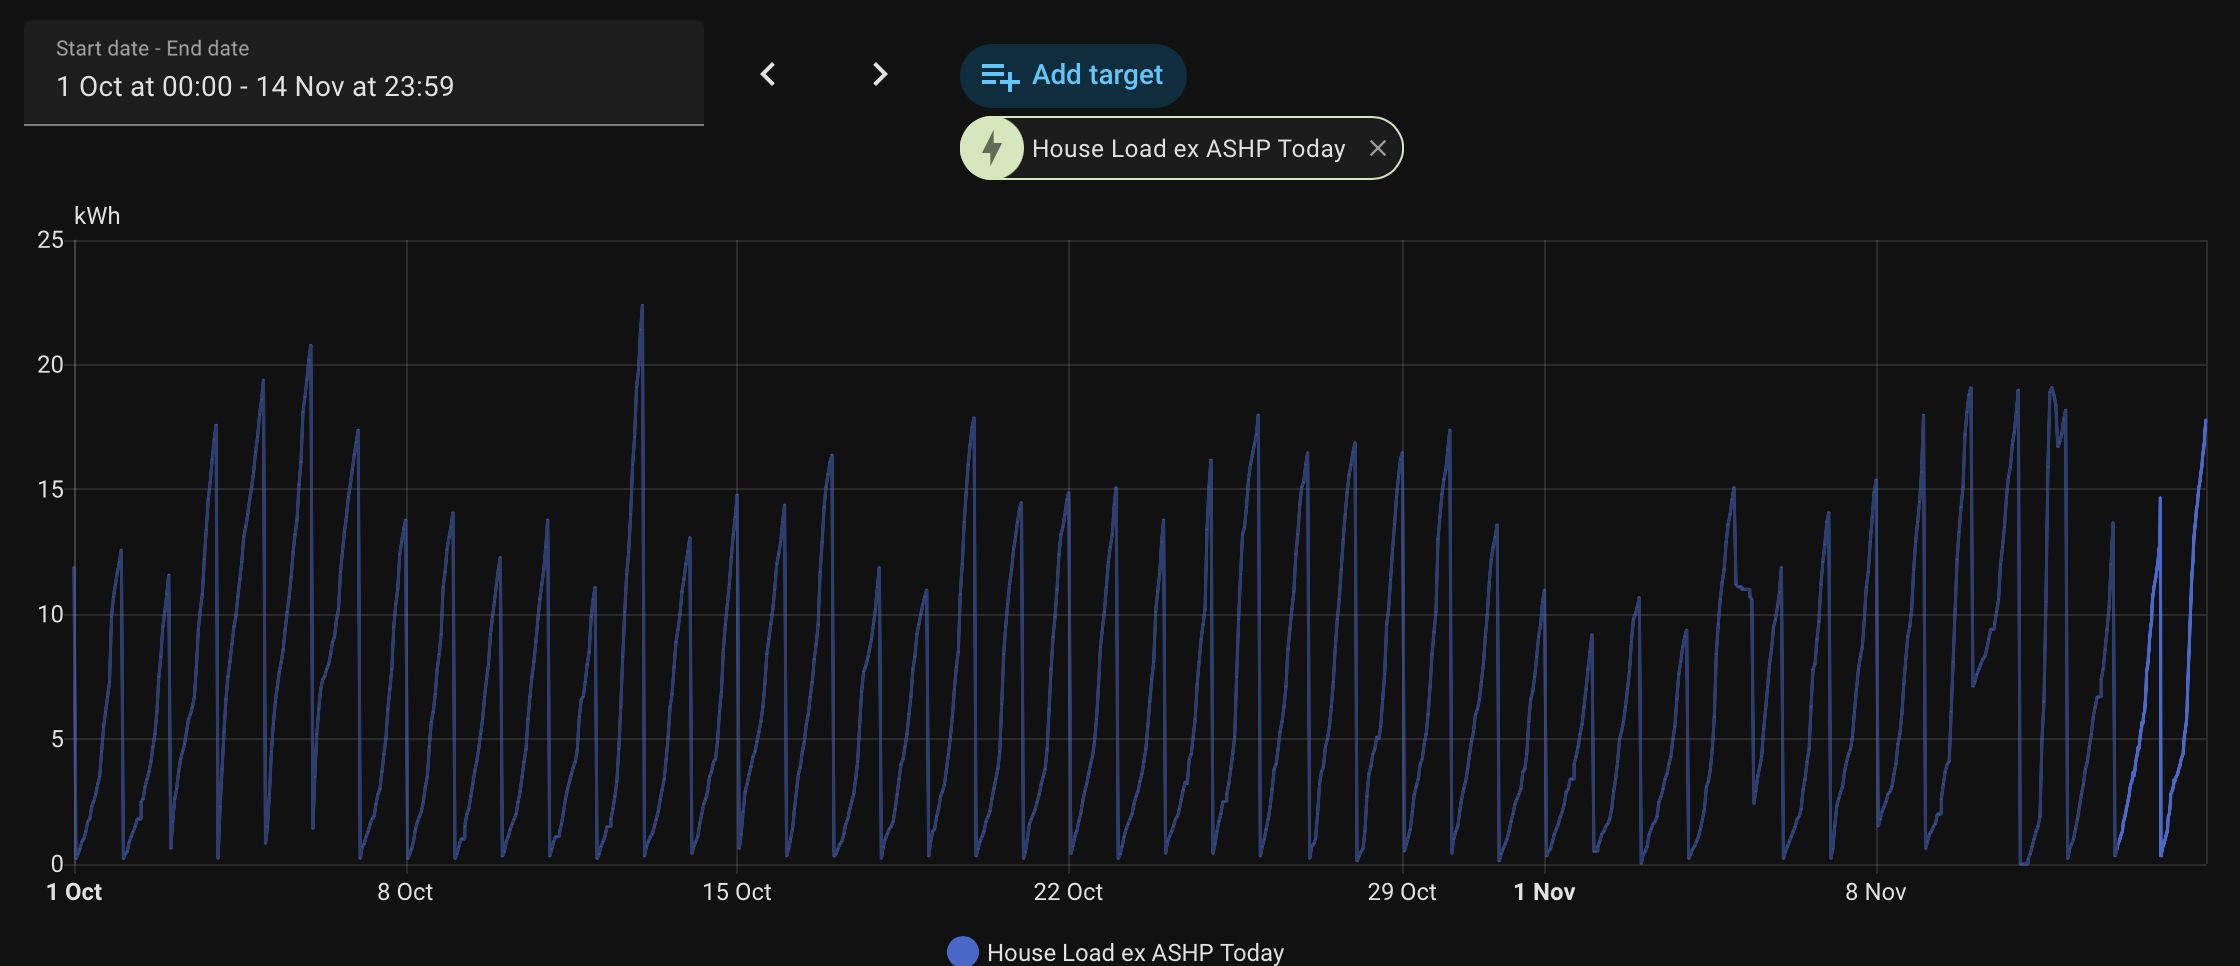The width and height of the screenshot is (2240, 966).
Task: Click the 13 Oct peak on chart
Action: pos(642,306)
